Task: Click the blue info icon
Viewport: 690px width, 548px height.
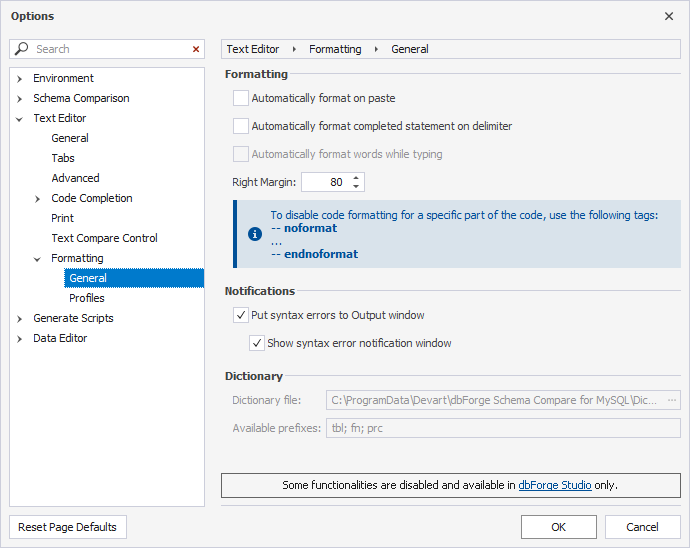Action: pyautogui.click(x=255, y=234)
